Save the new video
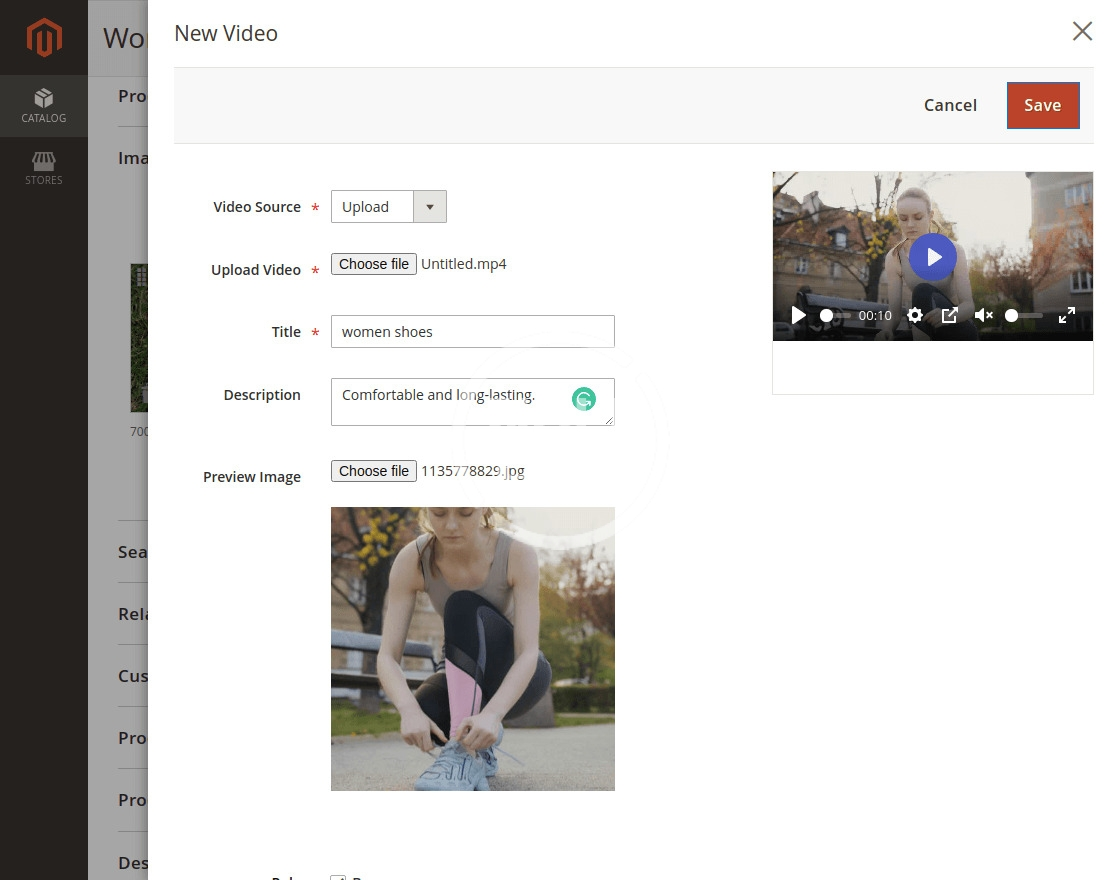 point(1042,105)
